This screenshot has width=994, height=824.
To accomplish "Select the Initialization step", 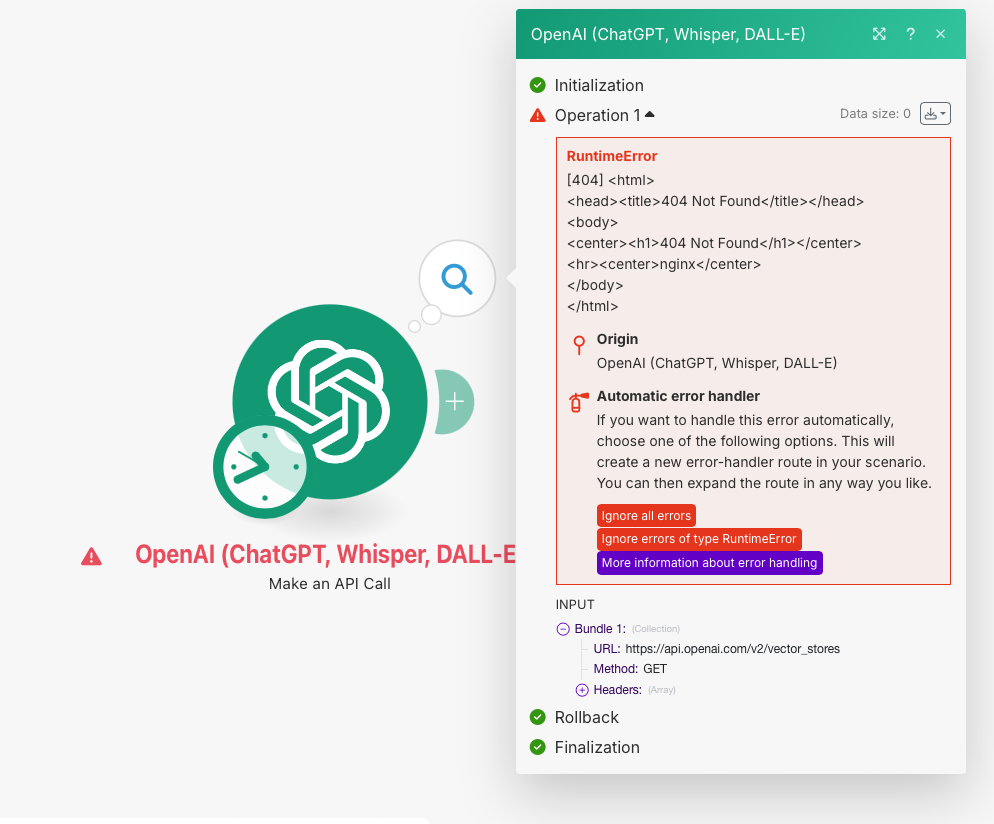I will pos(599,86).
